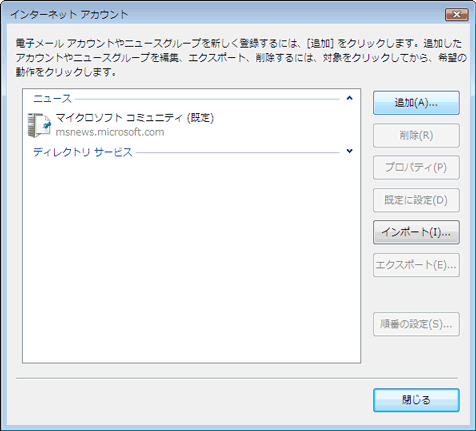The image size is (476, 431).
Task: Click the ニュース group header label
Action: (x=52, y=99)
